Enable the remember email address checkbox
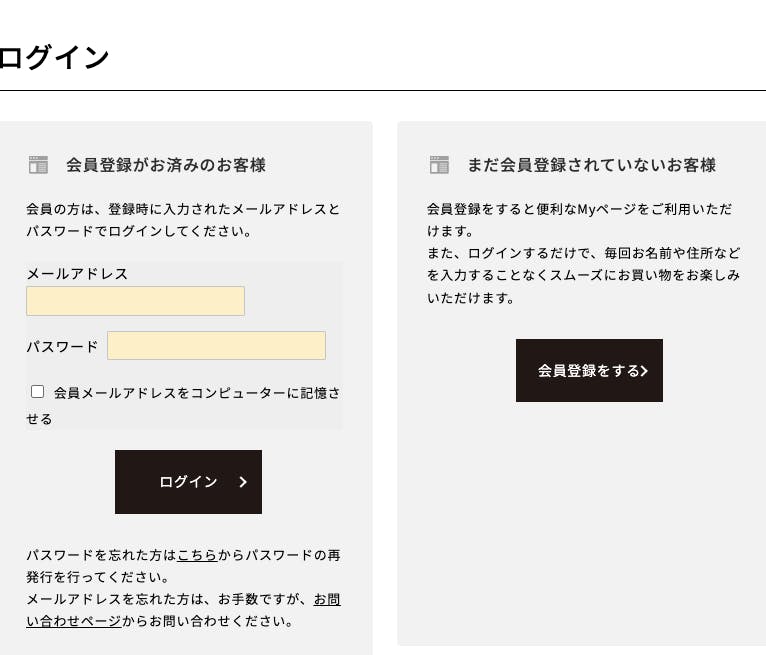Viewport: 766px width, 655px height. [x=38, y=392]
